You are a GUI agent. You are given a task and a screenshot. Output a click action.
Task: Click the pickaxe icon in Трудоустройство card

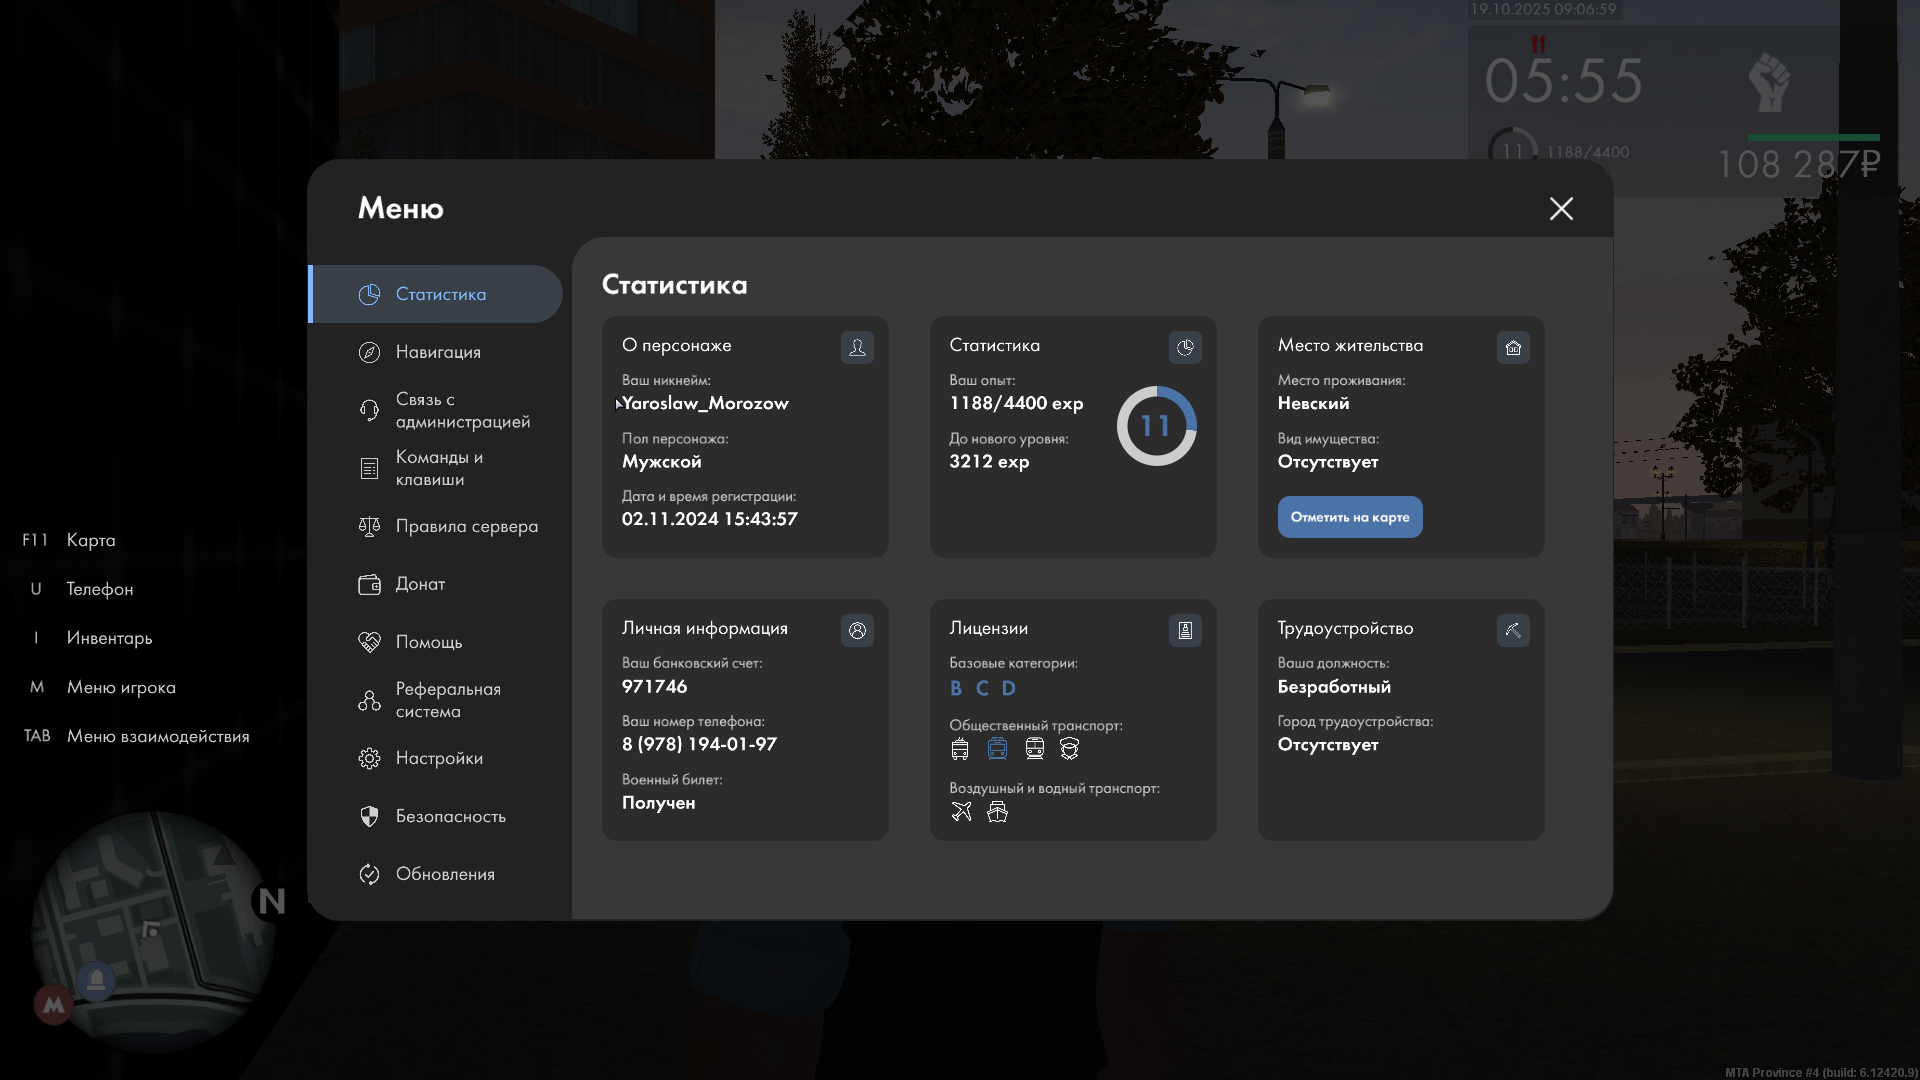click(1513, 630)
